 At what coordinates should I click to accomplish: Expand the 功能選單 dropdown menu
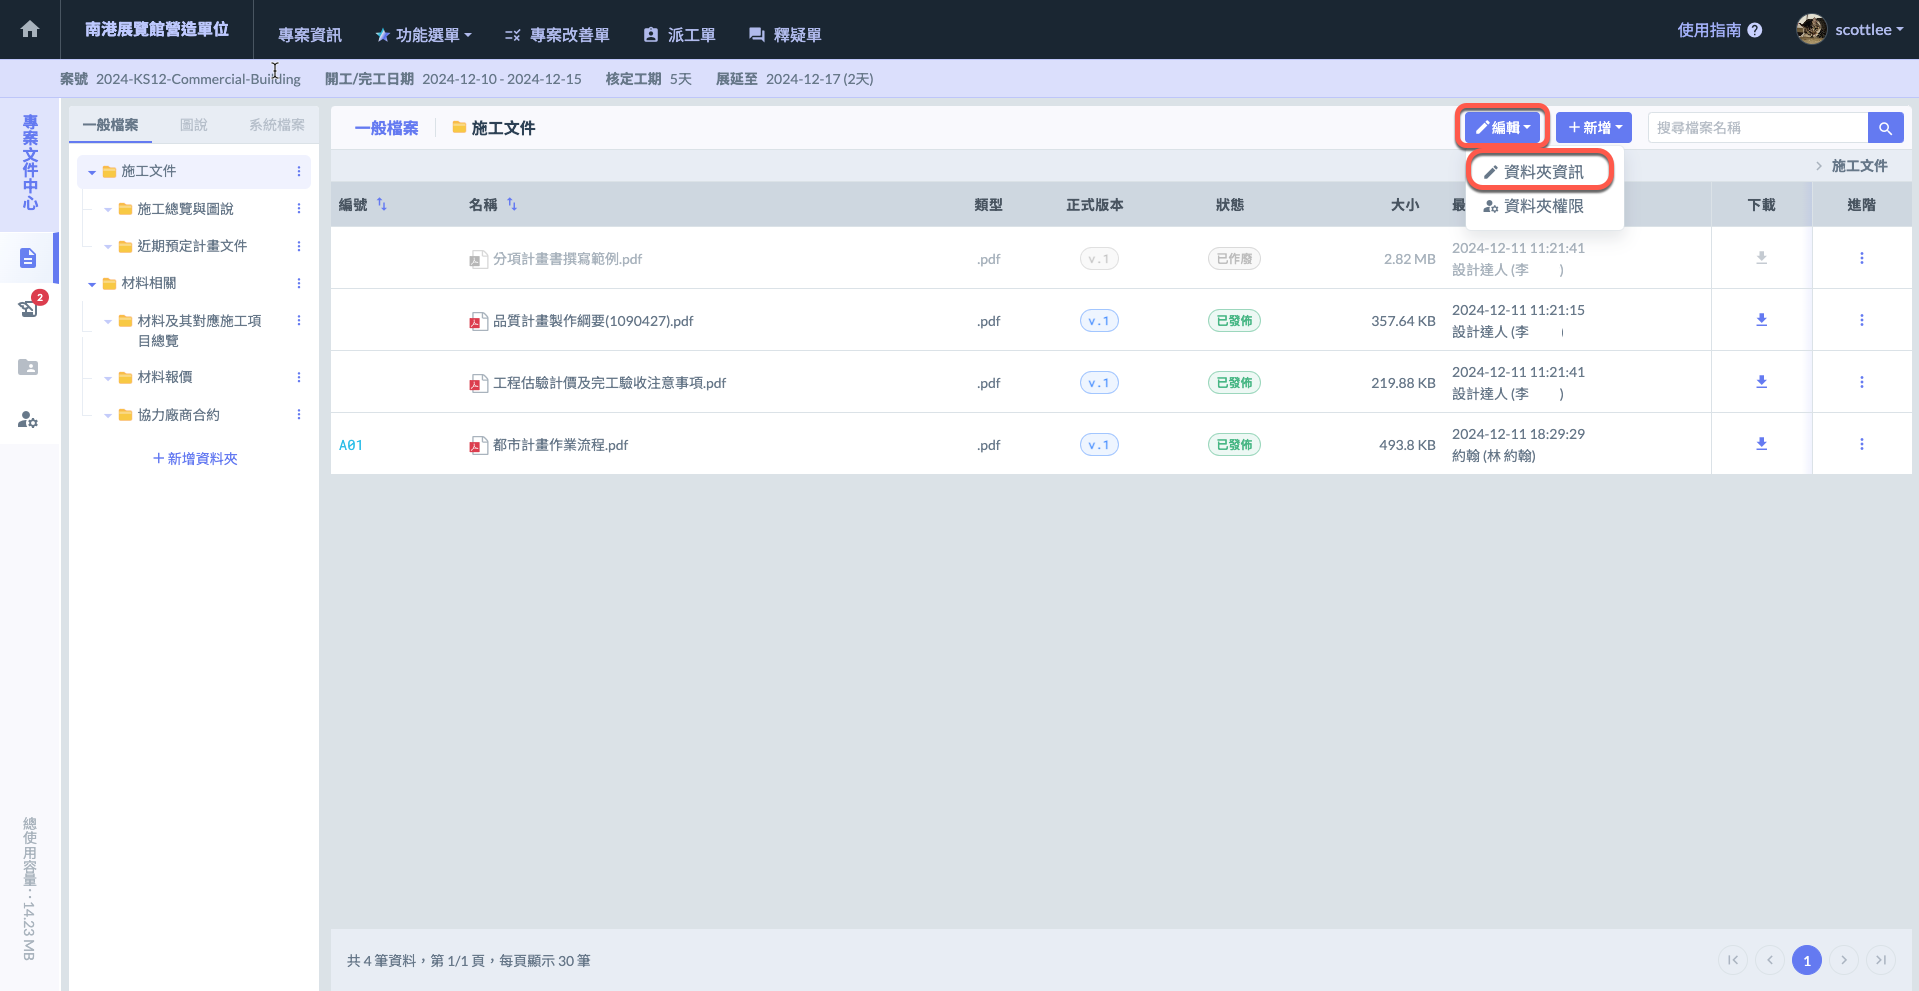coord(423,35)
